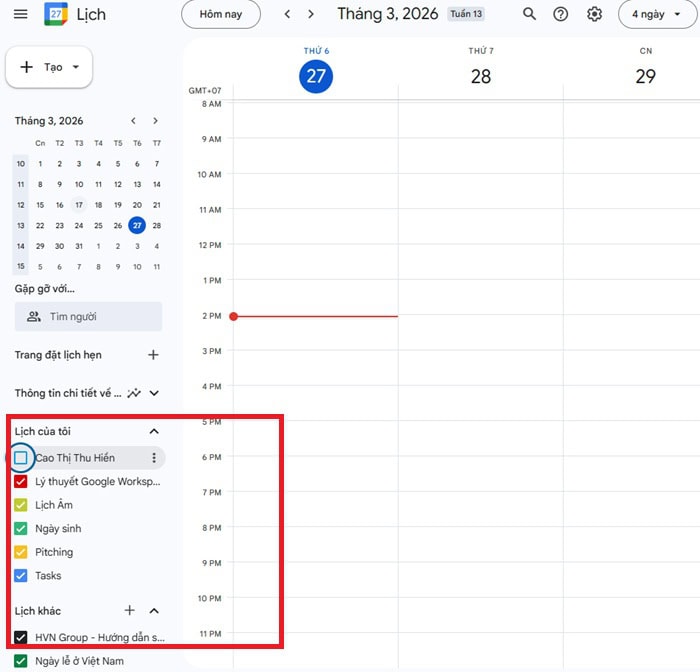700x672 pixels.
Task: Uncheck the Ngày sinh calendar
Action: coord(21,528)
